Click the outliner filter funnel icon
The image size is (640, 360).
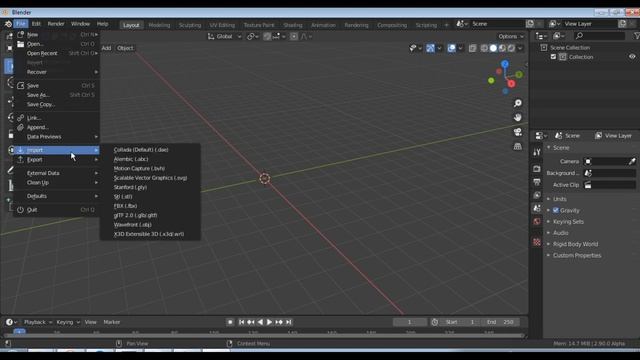pos(636,36)
